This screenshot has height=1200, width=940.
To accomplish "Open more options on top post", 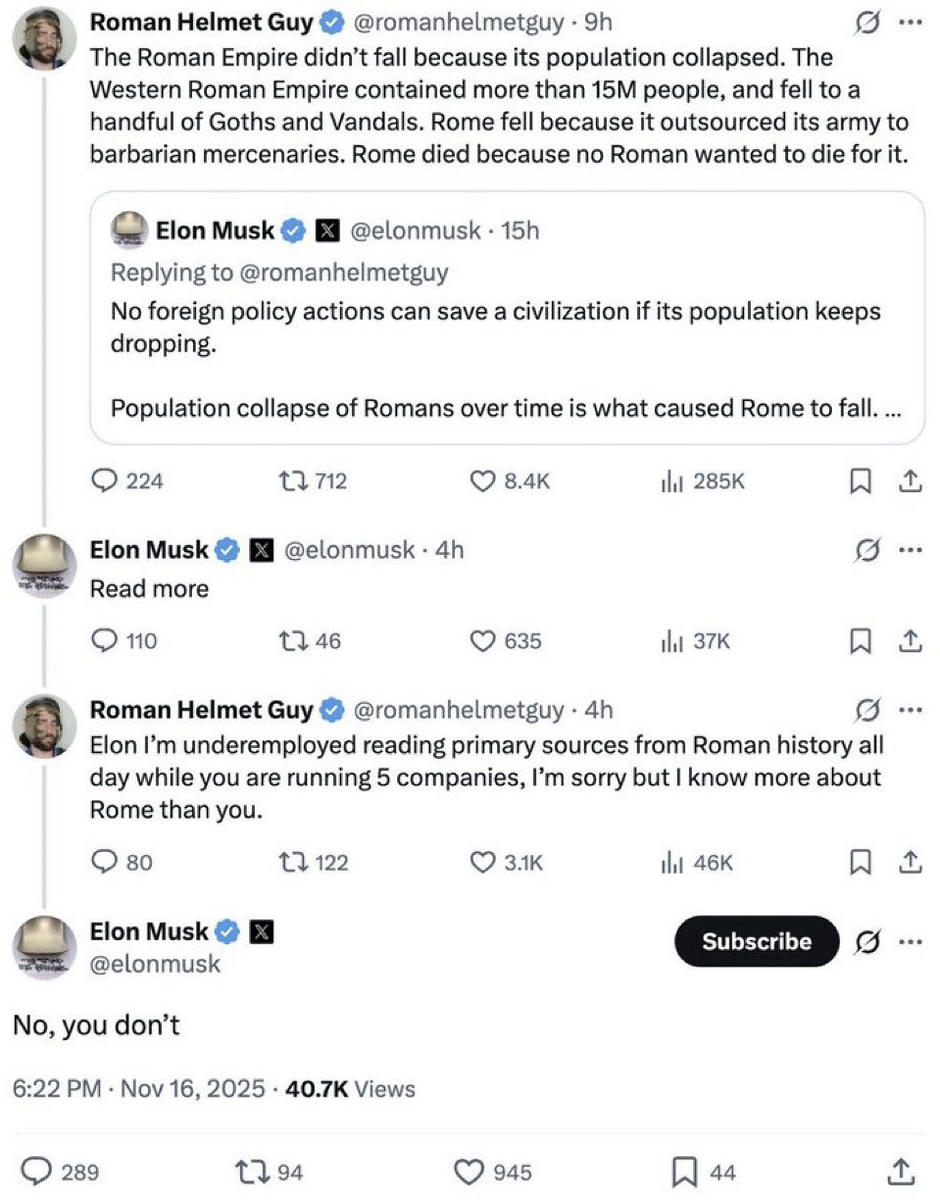I will [x=908, y=21].
